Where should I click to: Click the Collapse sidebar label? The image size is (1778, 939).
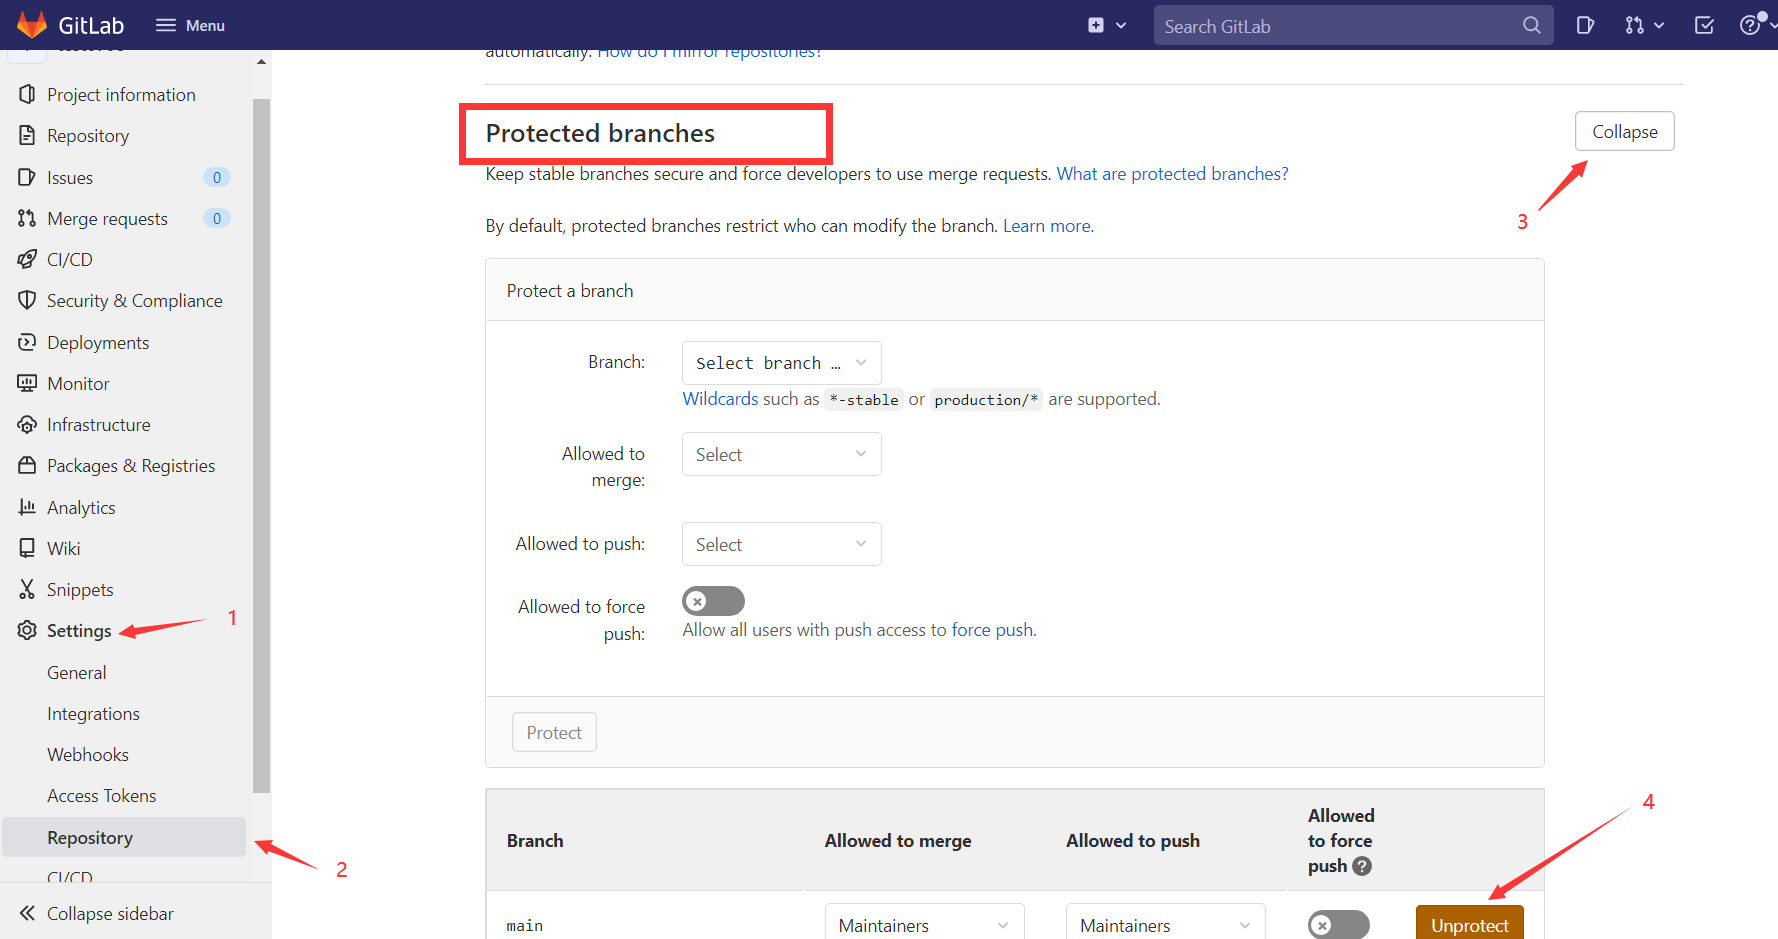(110, 913)
